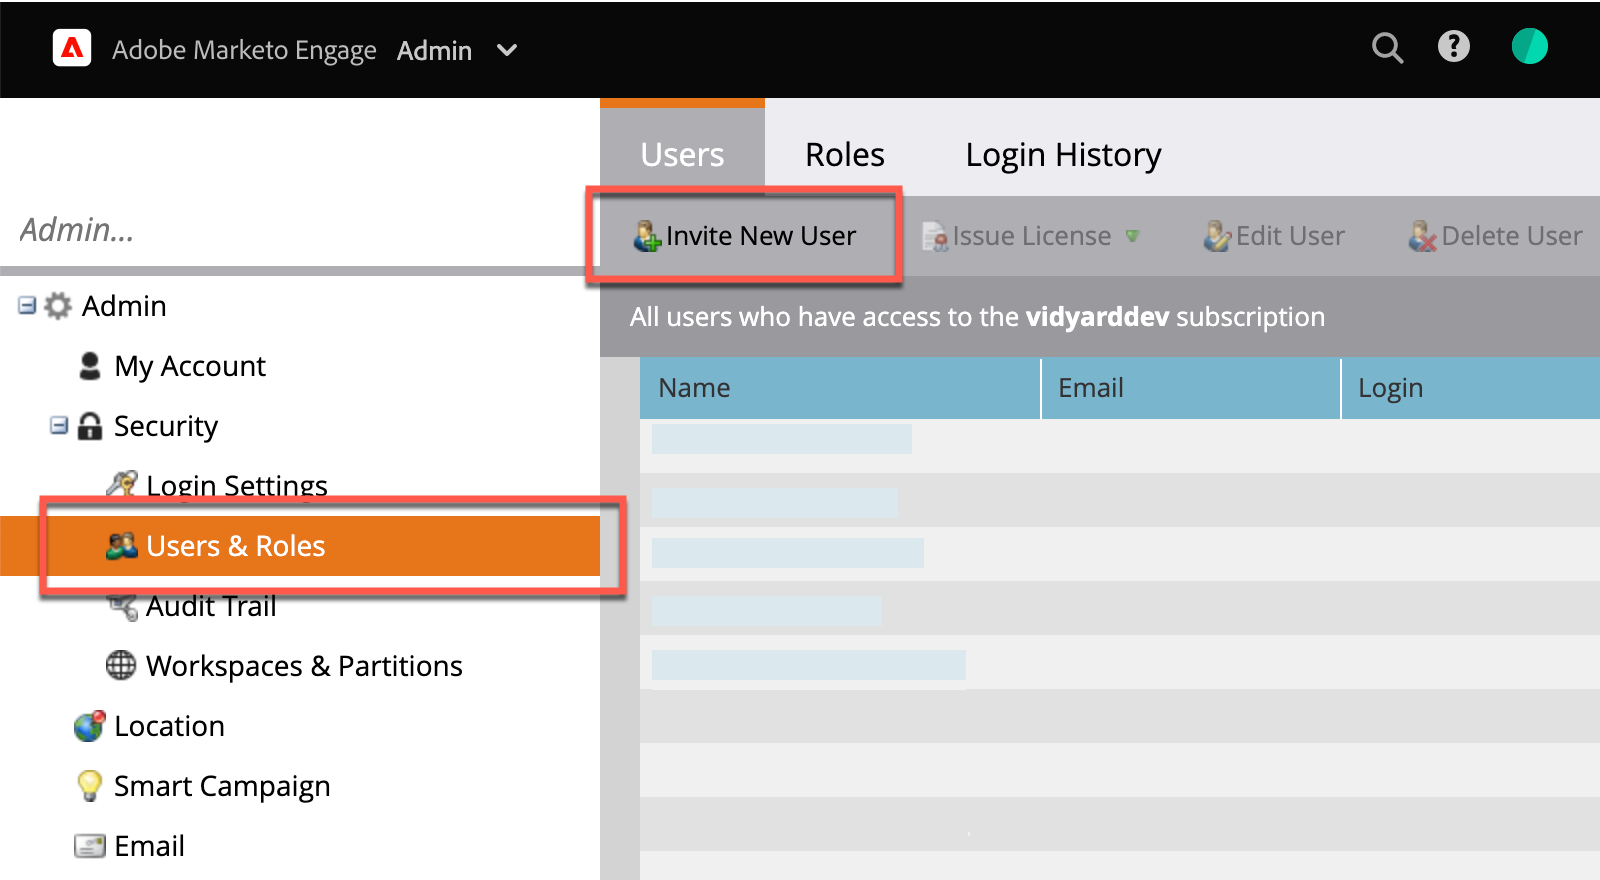Click the Adobe Marketo Engage title
The width and height of the screenshot is (1600, 880).
click(x=244, y=50)
